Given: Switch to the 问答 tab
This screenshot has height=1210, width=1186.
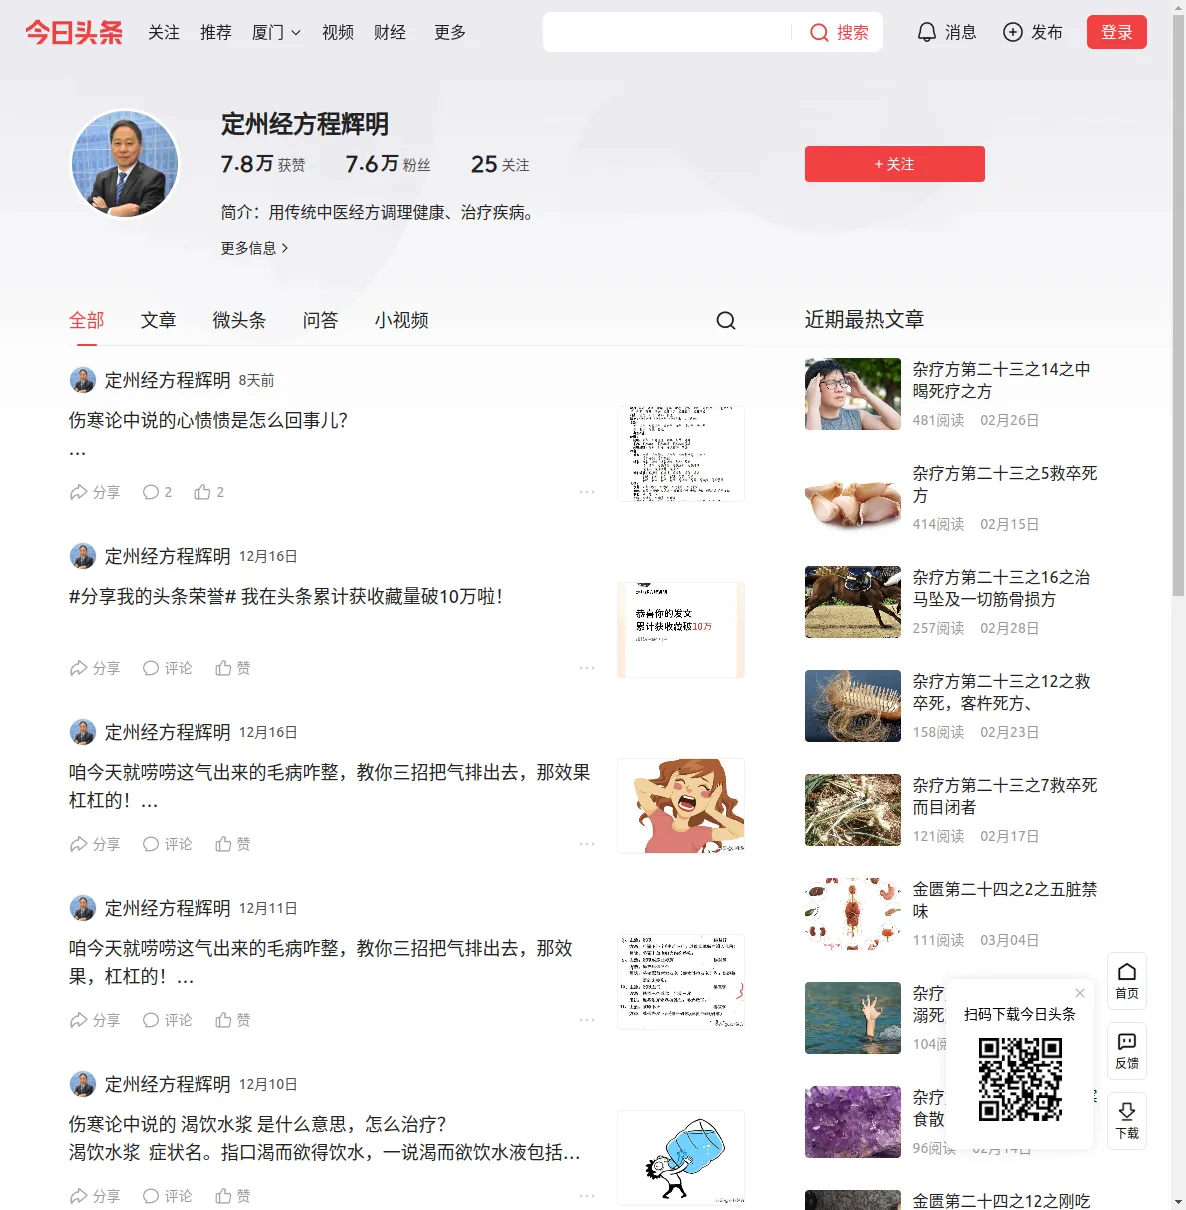Looking at the screenshot, I should pyautogui.click(x=321, y=320).
